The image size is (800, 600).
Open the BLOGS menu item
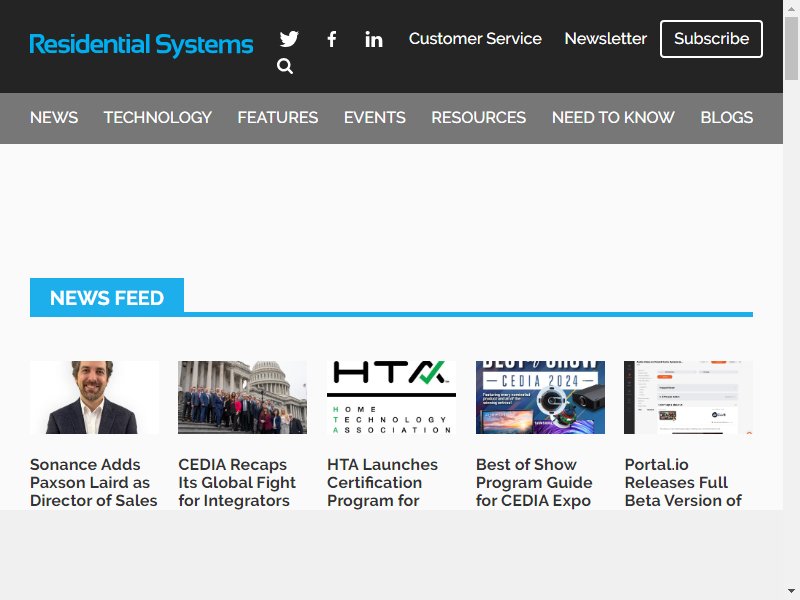[x=727, y=117]
